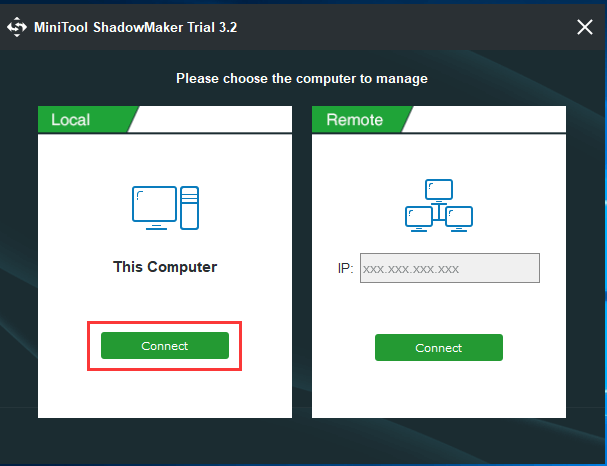Click the Please choose the computer heading

302,79
